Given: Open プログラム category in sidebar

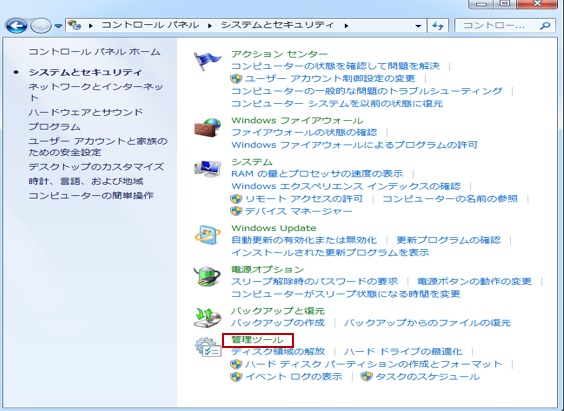Looking at the screenshot, I should tap(54, 127).
